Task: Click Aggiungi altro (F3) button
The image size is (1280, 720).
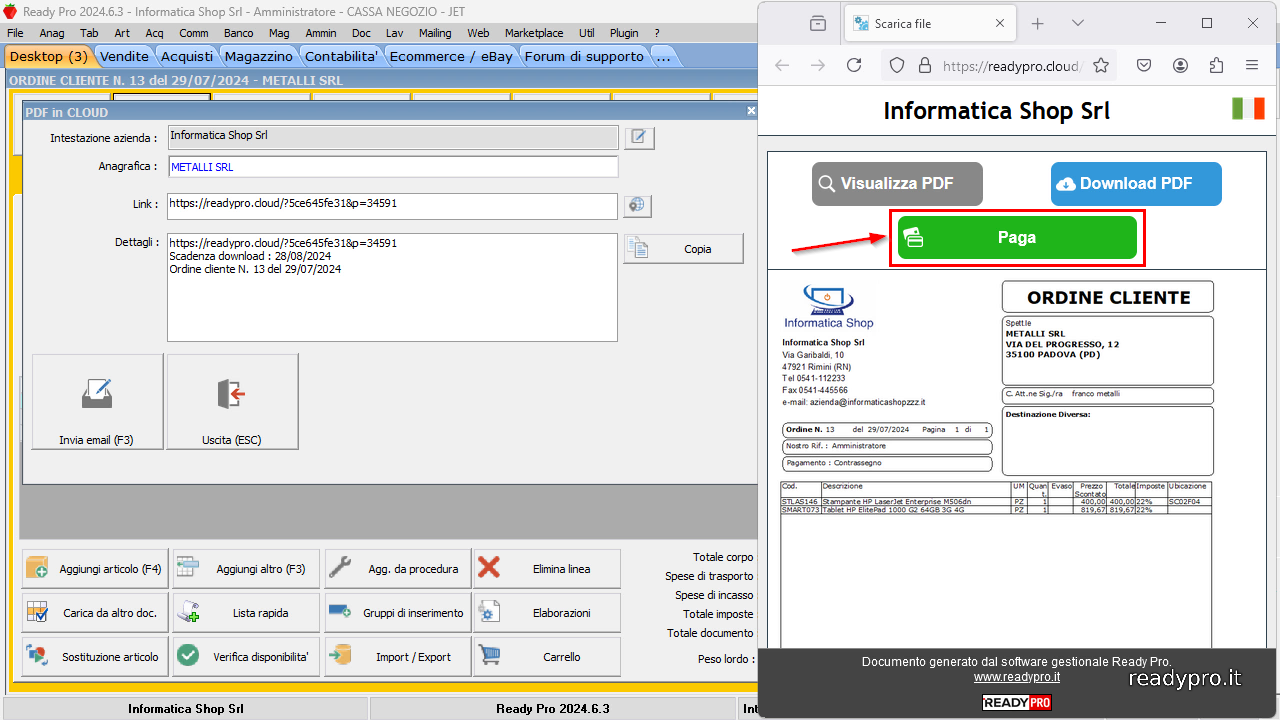Action: coord(246,569)
